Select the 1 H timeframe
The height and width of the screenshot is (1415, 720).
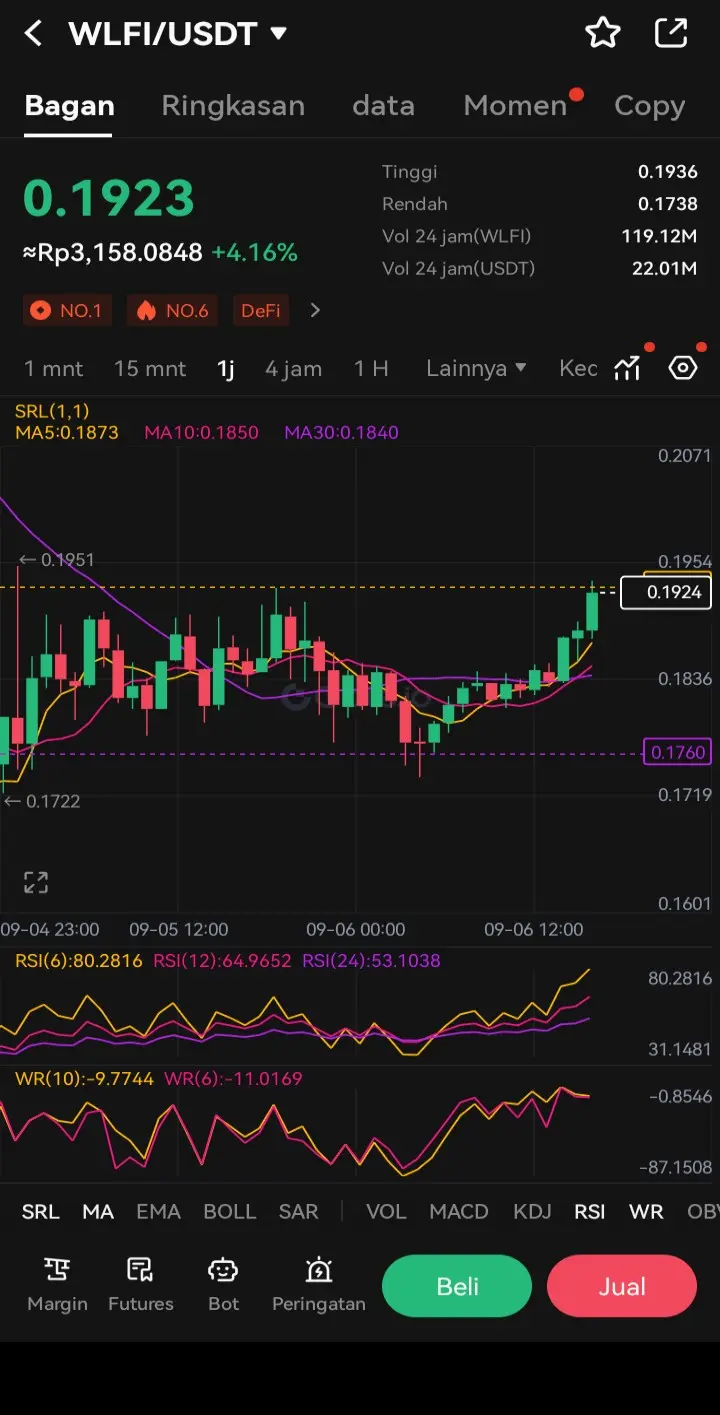pyautogui.click(x=371, y=368)
